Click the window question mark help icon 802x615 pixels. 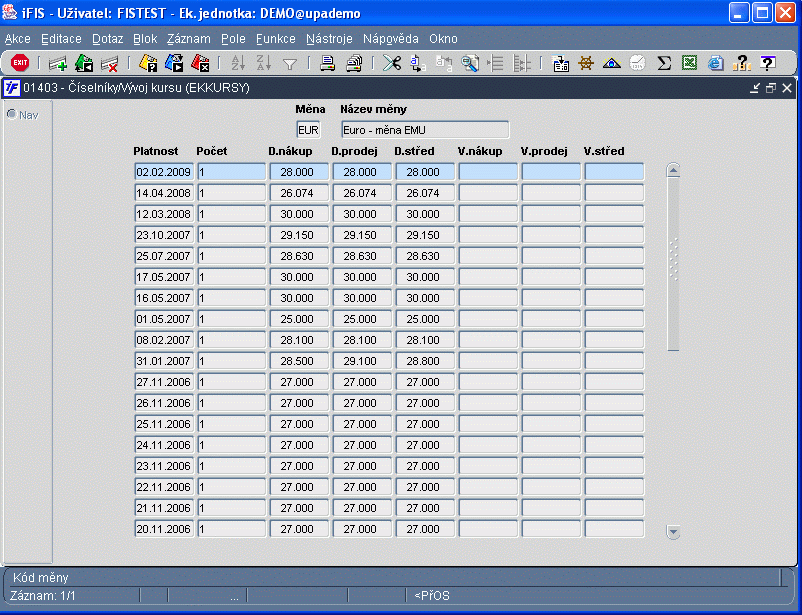click(x=767, y=63)
